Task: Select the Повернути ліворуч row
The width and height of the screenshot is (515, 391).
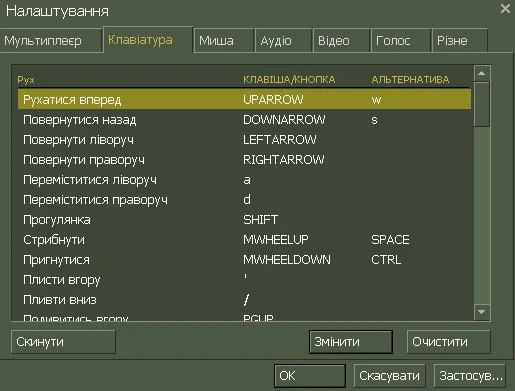Action: [244, 140]
